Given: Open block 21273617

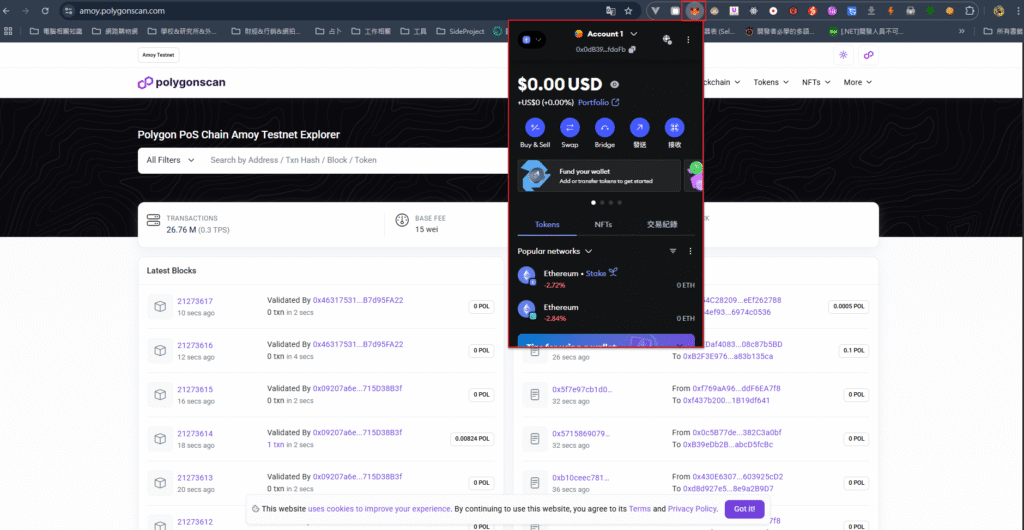Looking at the screenshot, I should click(x=195, y=302).
